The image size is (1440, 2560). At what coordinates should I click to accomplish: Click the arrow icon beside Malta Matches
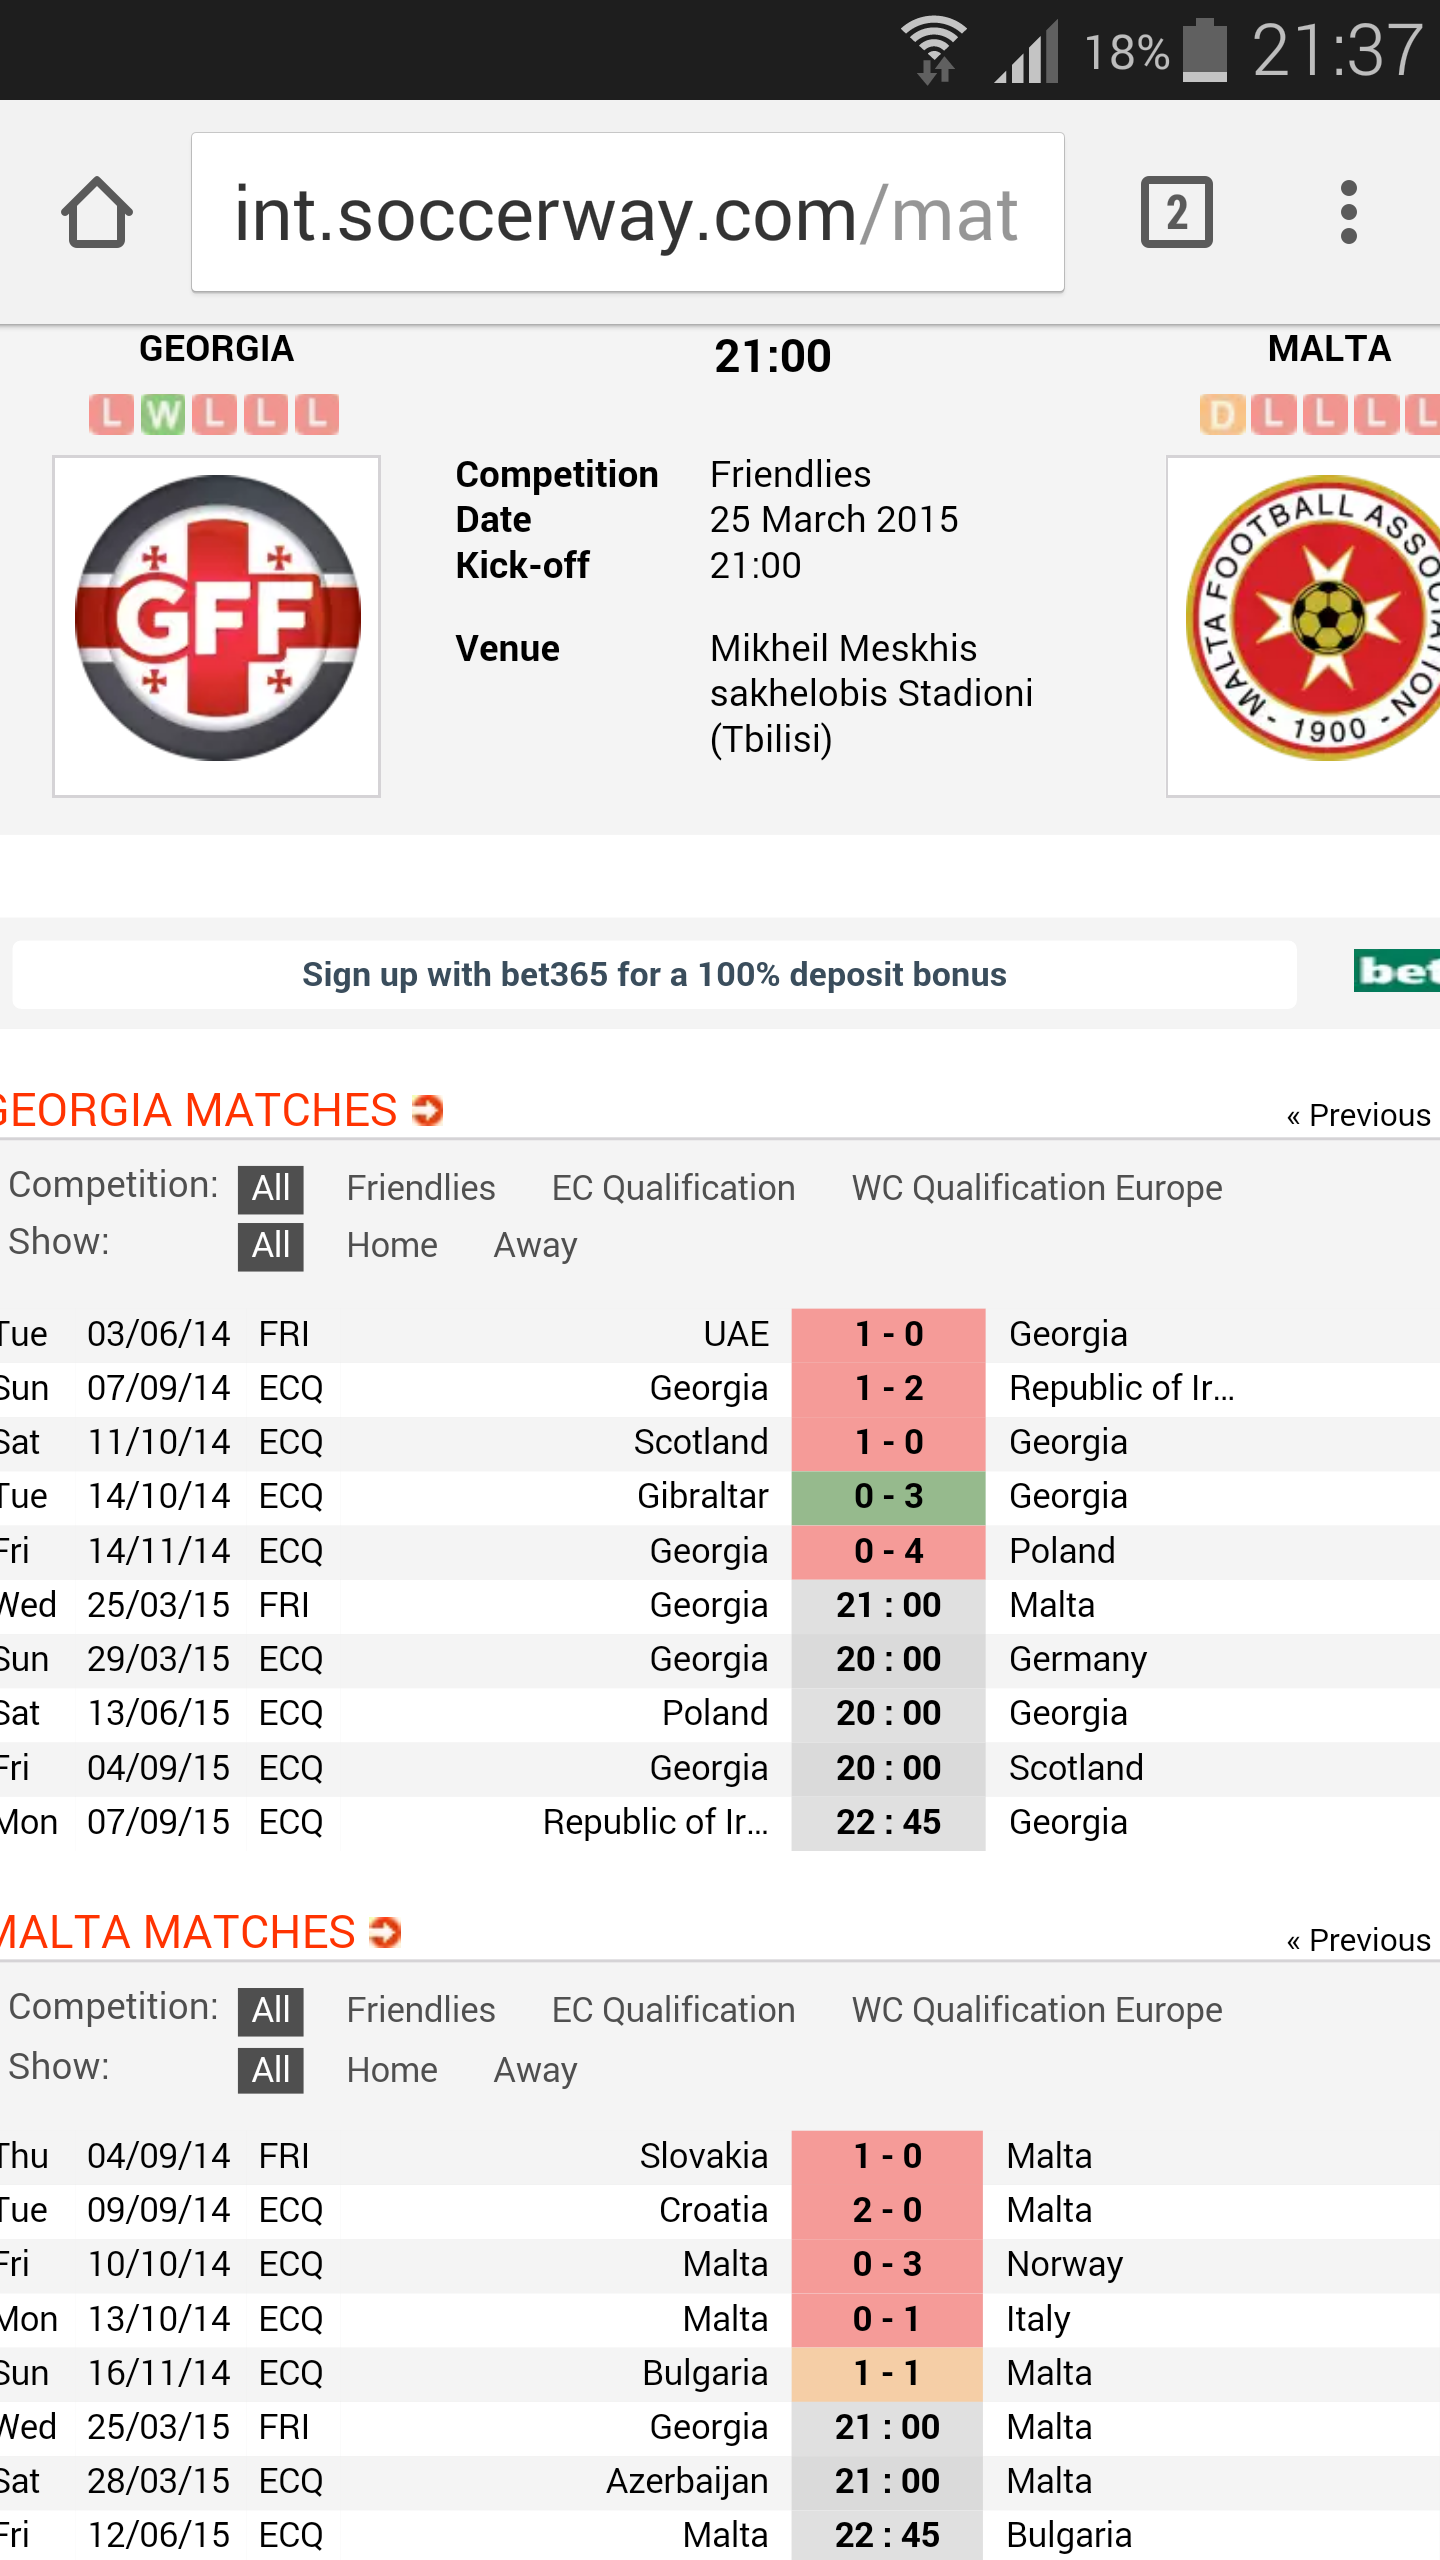tap(385, 1932)
